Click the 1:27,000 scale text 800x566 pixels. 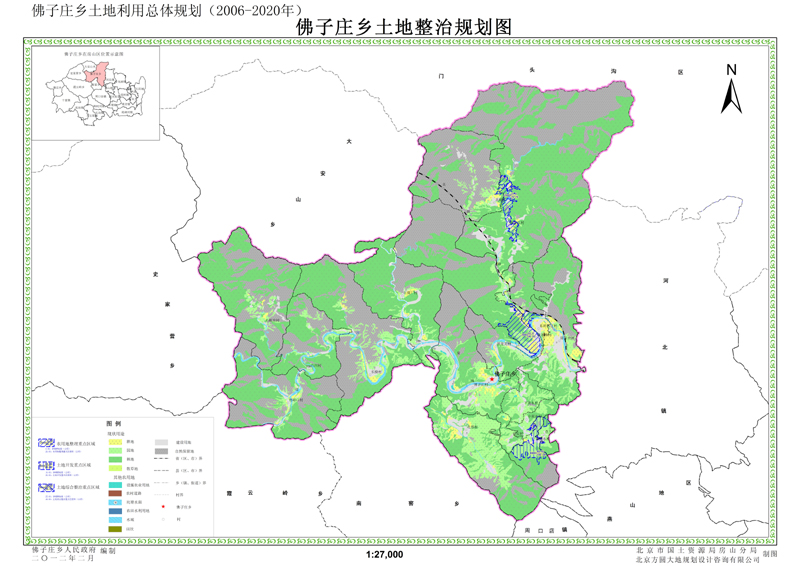point(385,554)
